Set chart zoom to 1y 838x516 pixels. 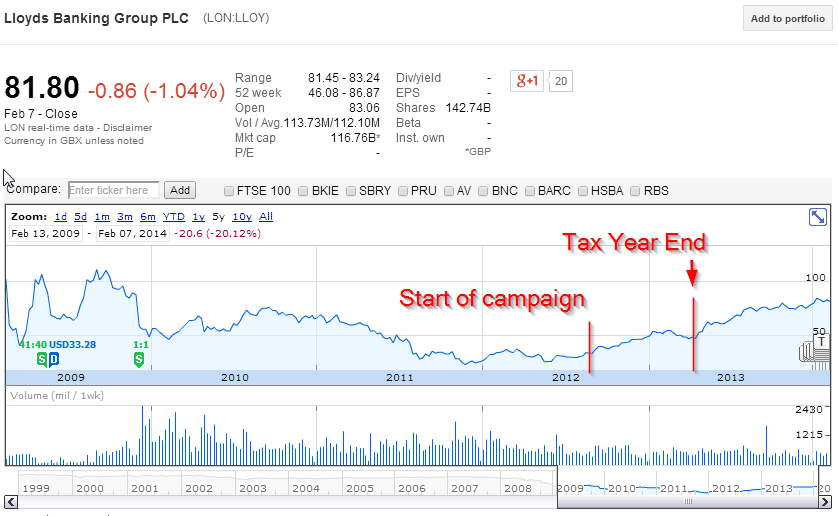(199, 217)
